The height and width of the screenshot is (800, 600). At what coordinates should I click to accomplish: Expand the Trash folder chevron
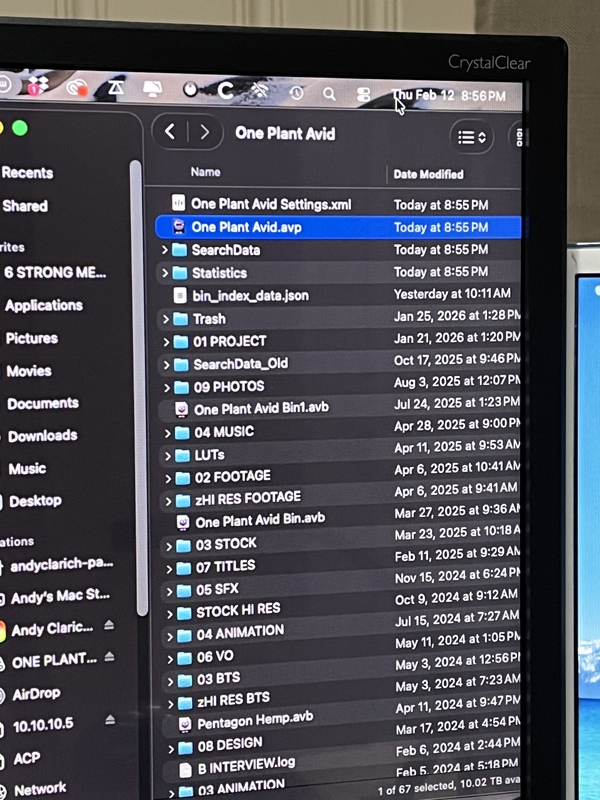[165, 319]
